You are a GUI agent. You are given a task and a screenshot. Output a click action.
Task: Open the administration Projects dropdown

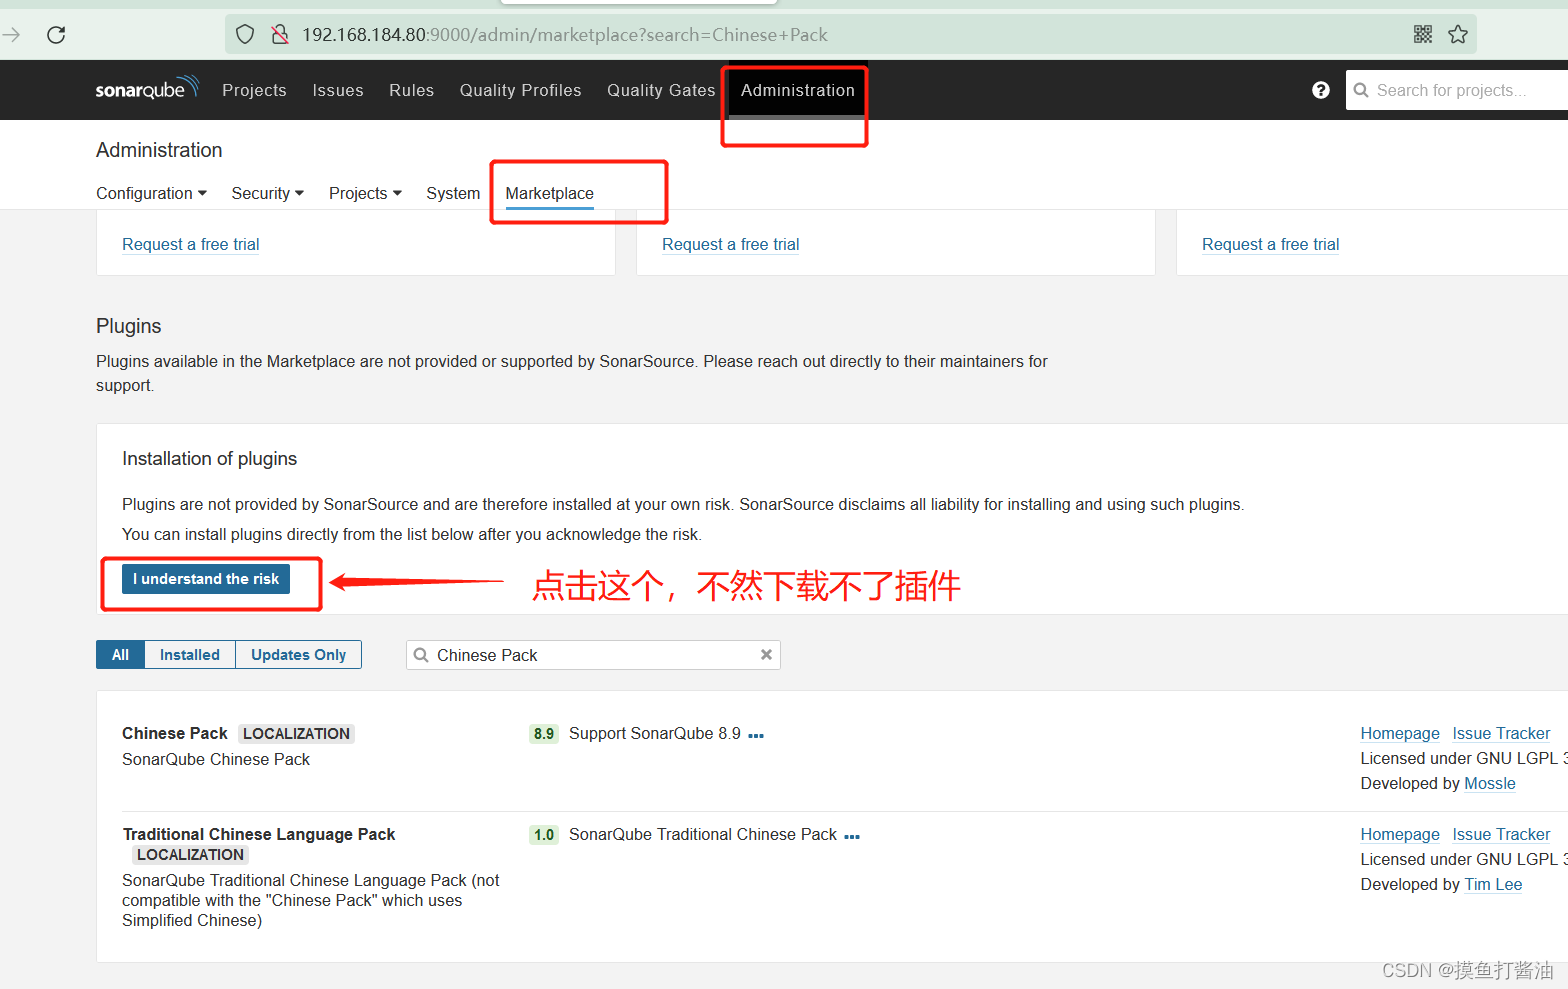point(365,193)
